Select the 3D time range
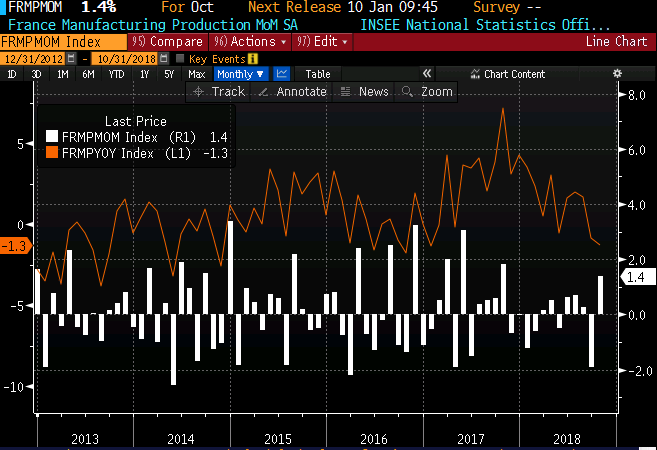The width and height of the screenshot is (657, 450). (x=36, y=74)
